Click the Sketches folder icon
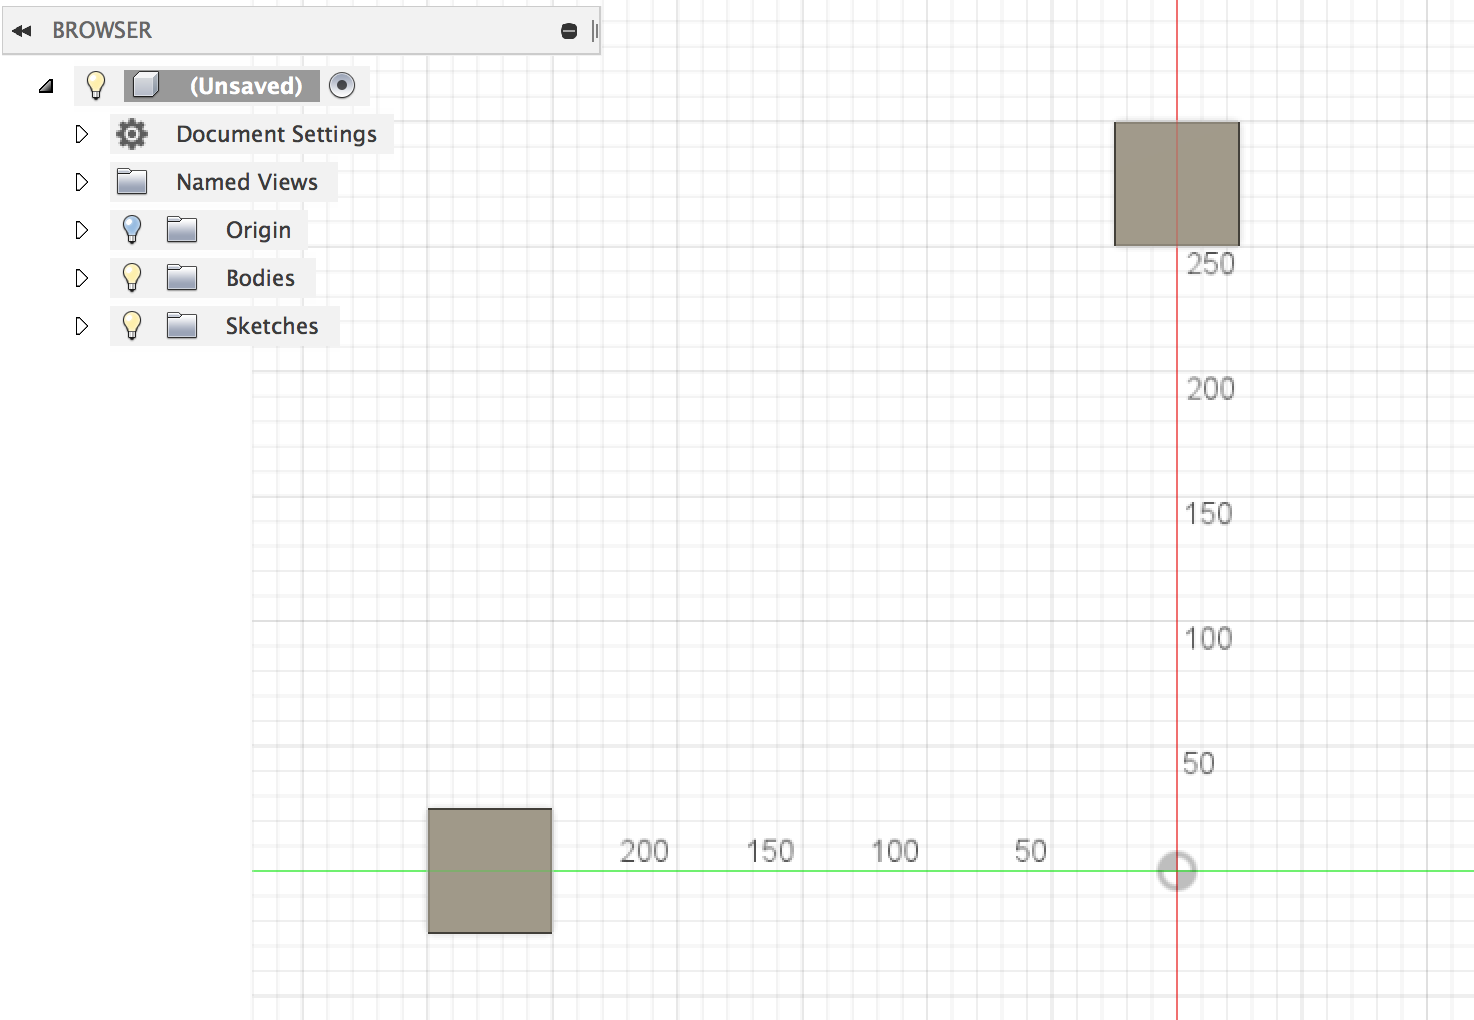The height and width of the screenshot is (1020, 1474). click(182, 326)
